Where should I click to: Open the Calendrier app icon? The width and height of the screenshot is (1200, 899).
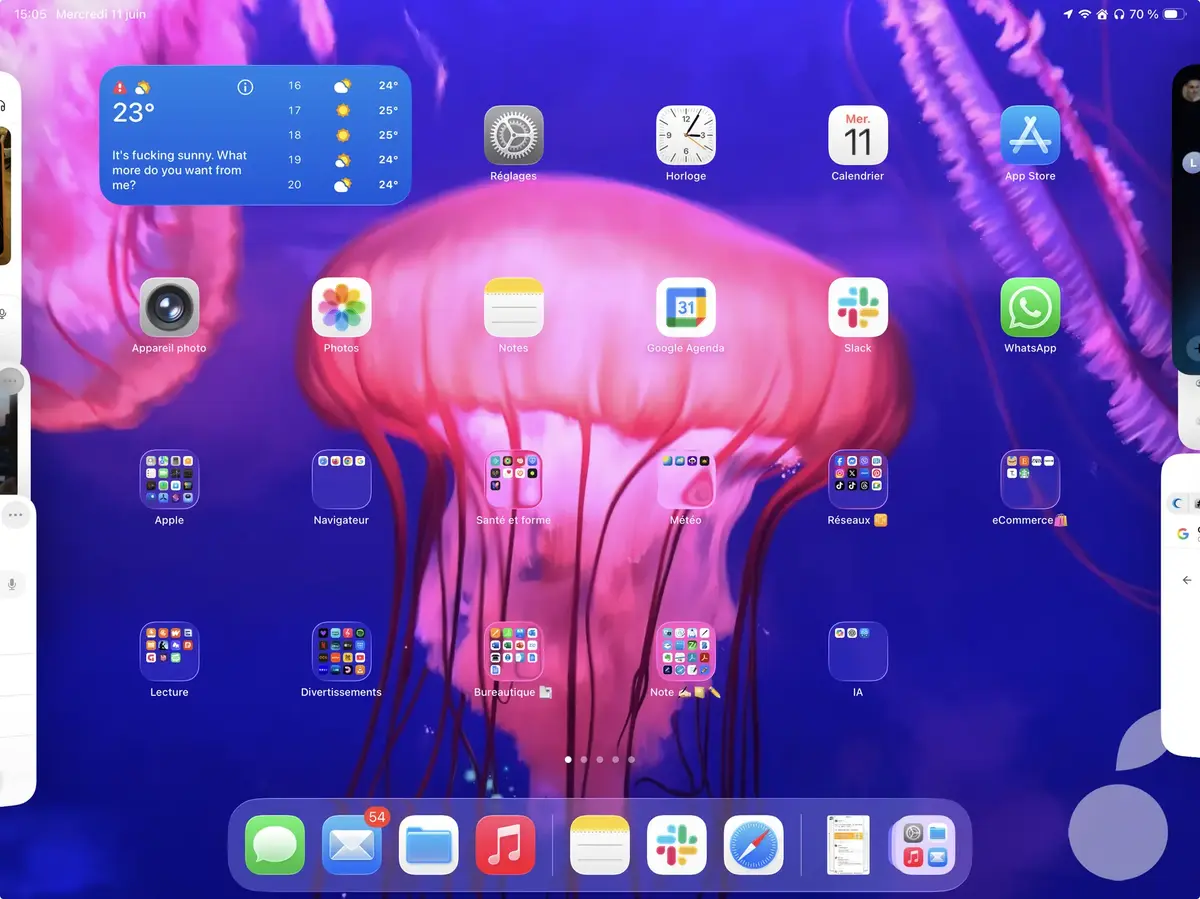[857, 135]
